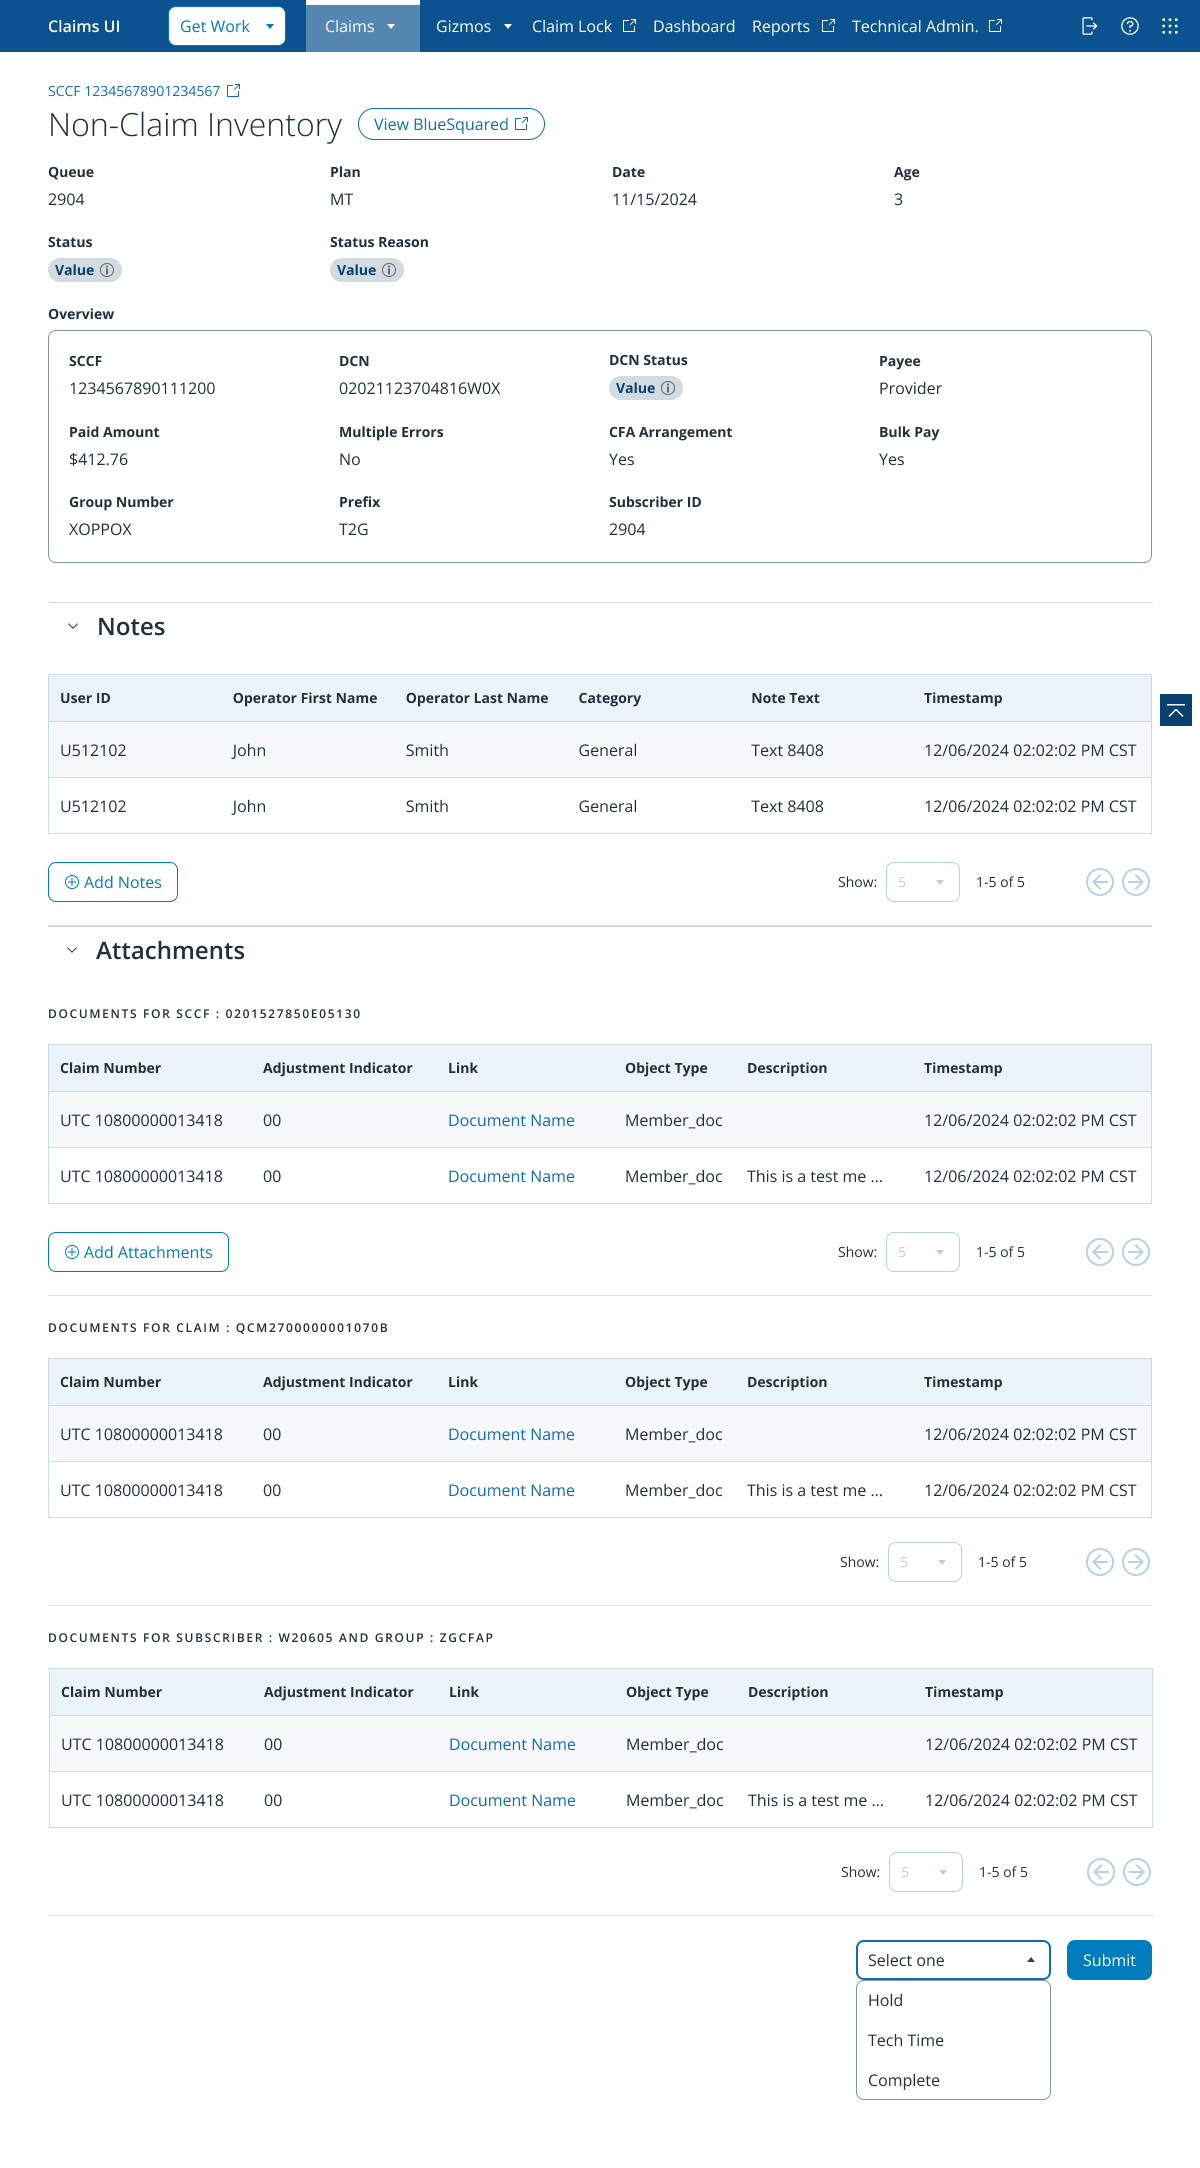Click Status Reason Value info icon
Image resolution: width=1200 pixels, height=2168 pixels.
pyautogui.click(x=389, y=270)
